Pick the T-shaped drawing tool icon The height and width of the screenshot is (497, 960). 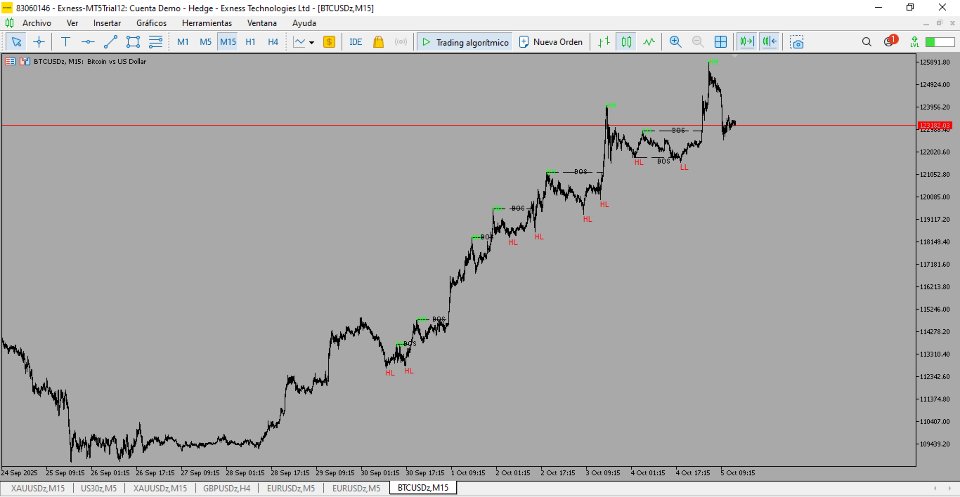point(65,42)
